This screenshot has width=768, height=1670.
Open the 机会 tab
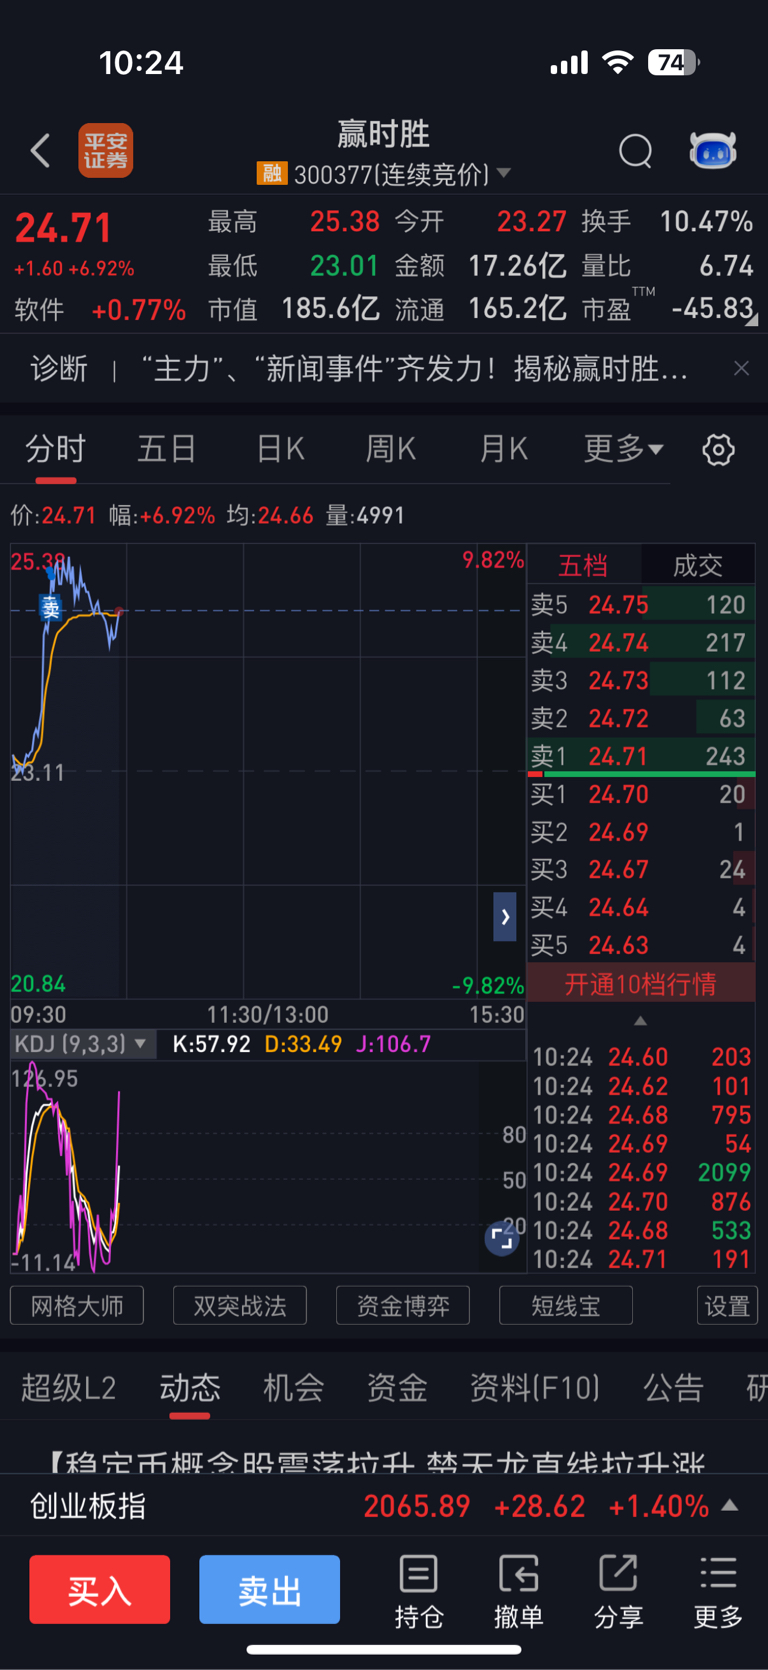294,1388
